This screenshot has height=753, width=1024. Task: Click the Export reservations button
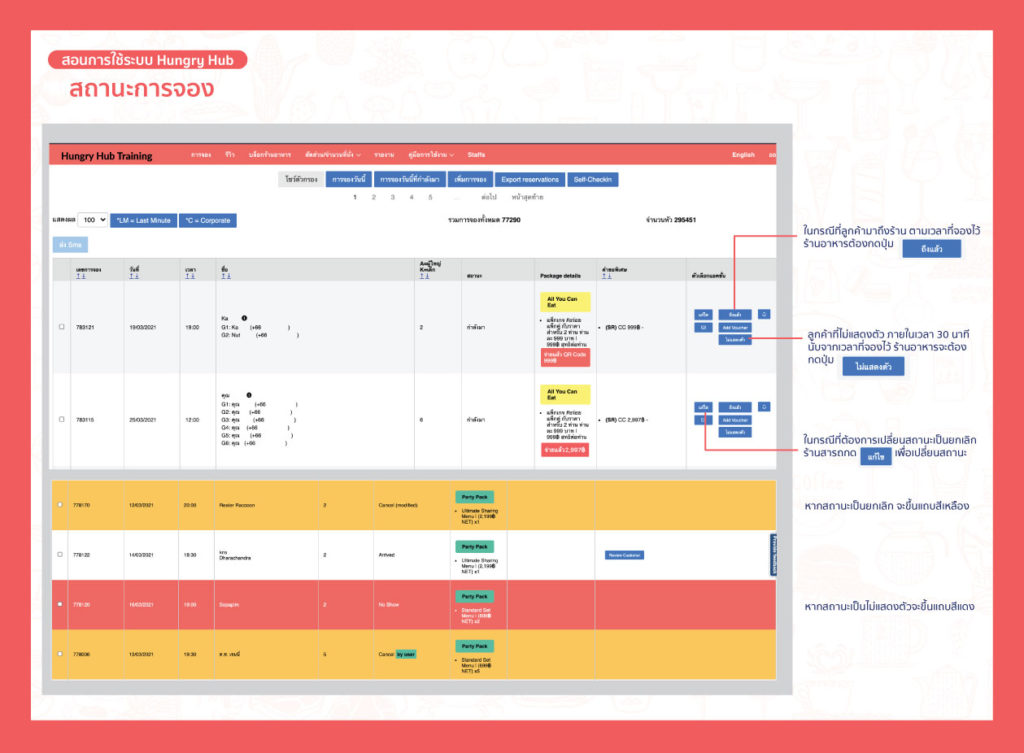(530, 180)
